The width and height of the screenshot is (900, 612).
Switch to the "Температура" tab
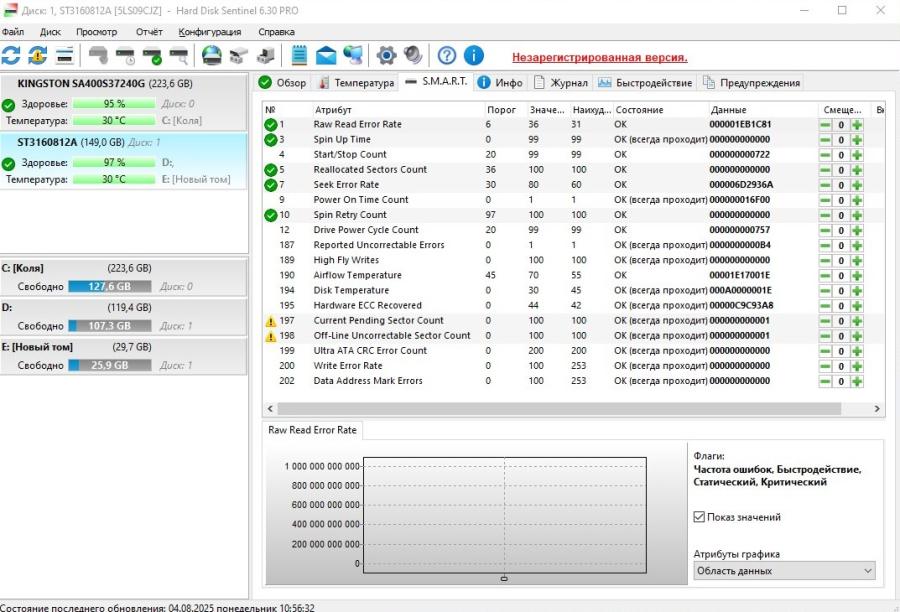(356, 83)
